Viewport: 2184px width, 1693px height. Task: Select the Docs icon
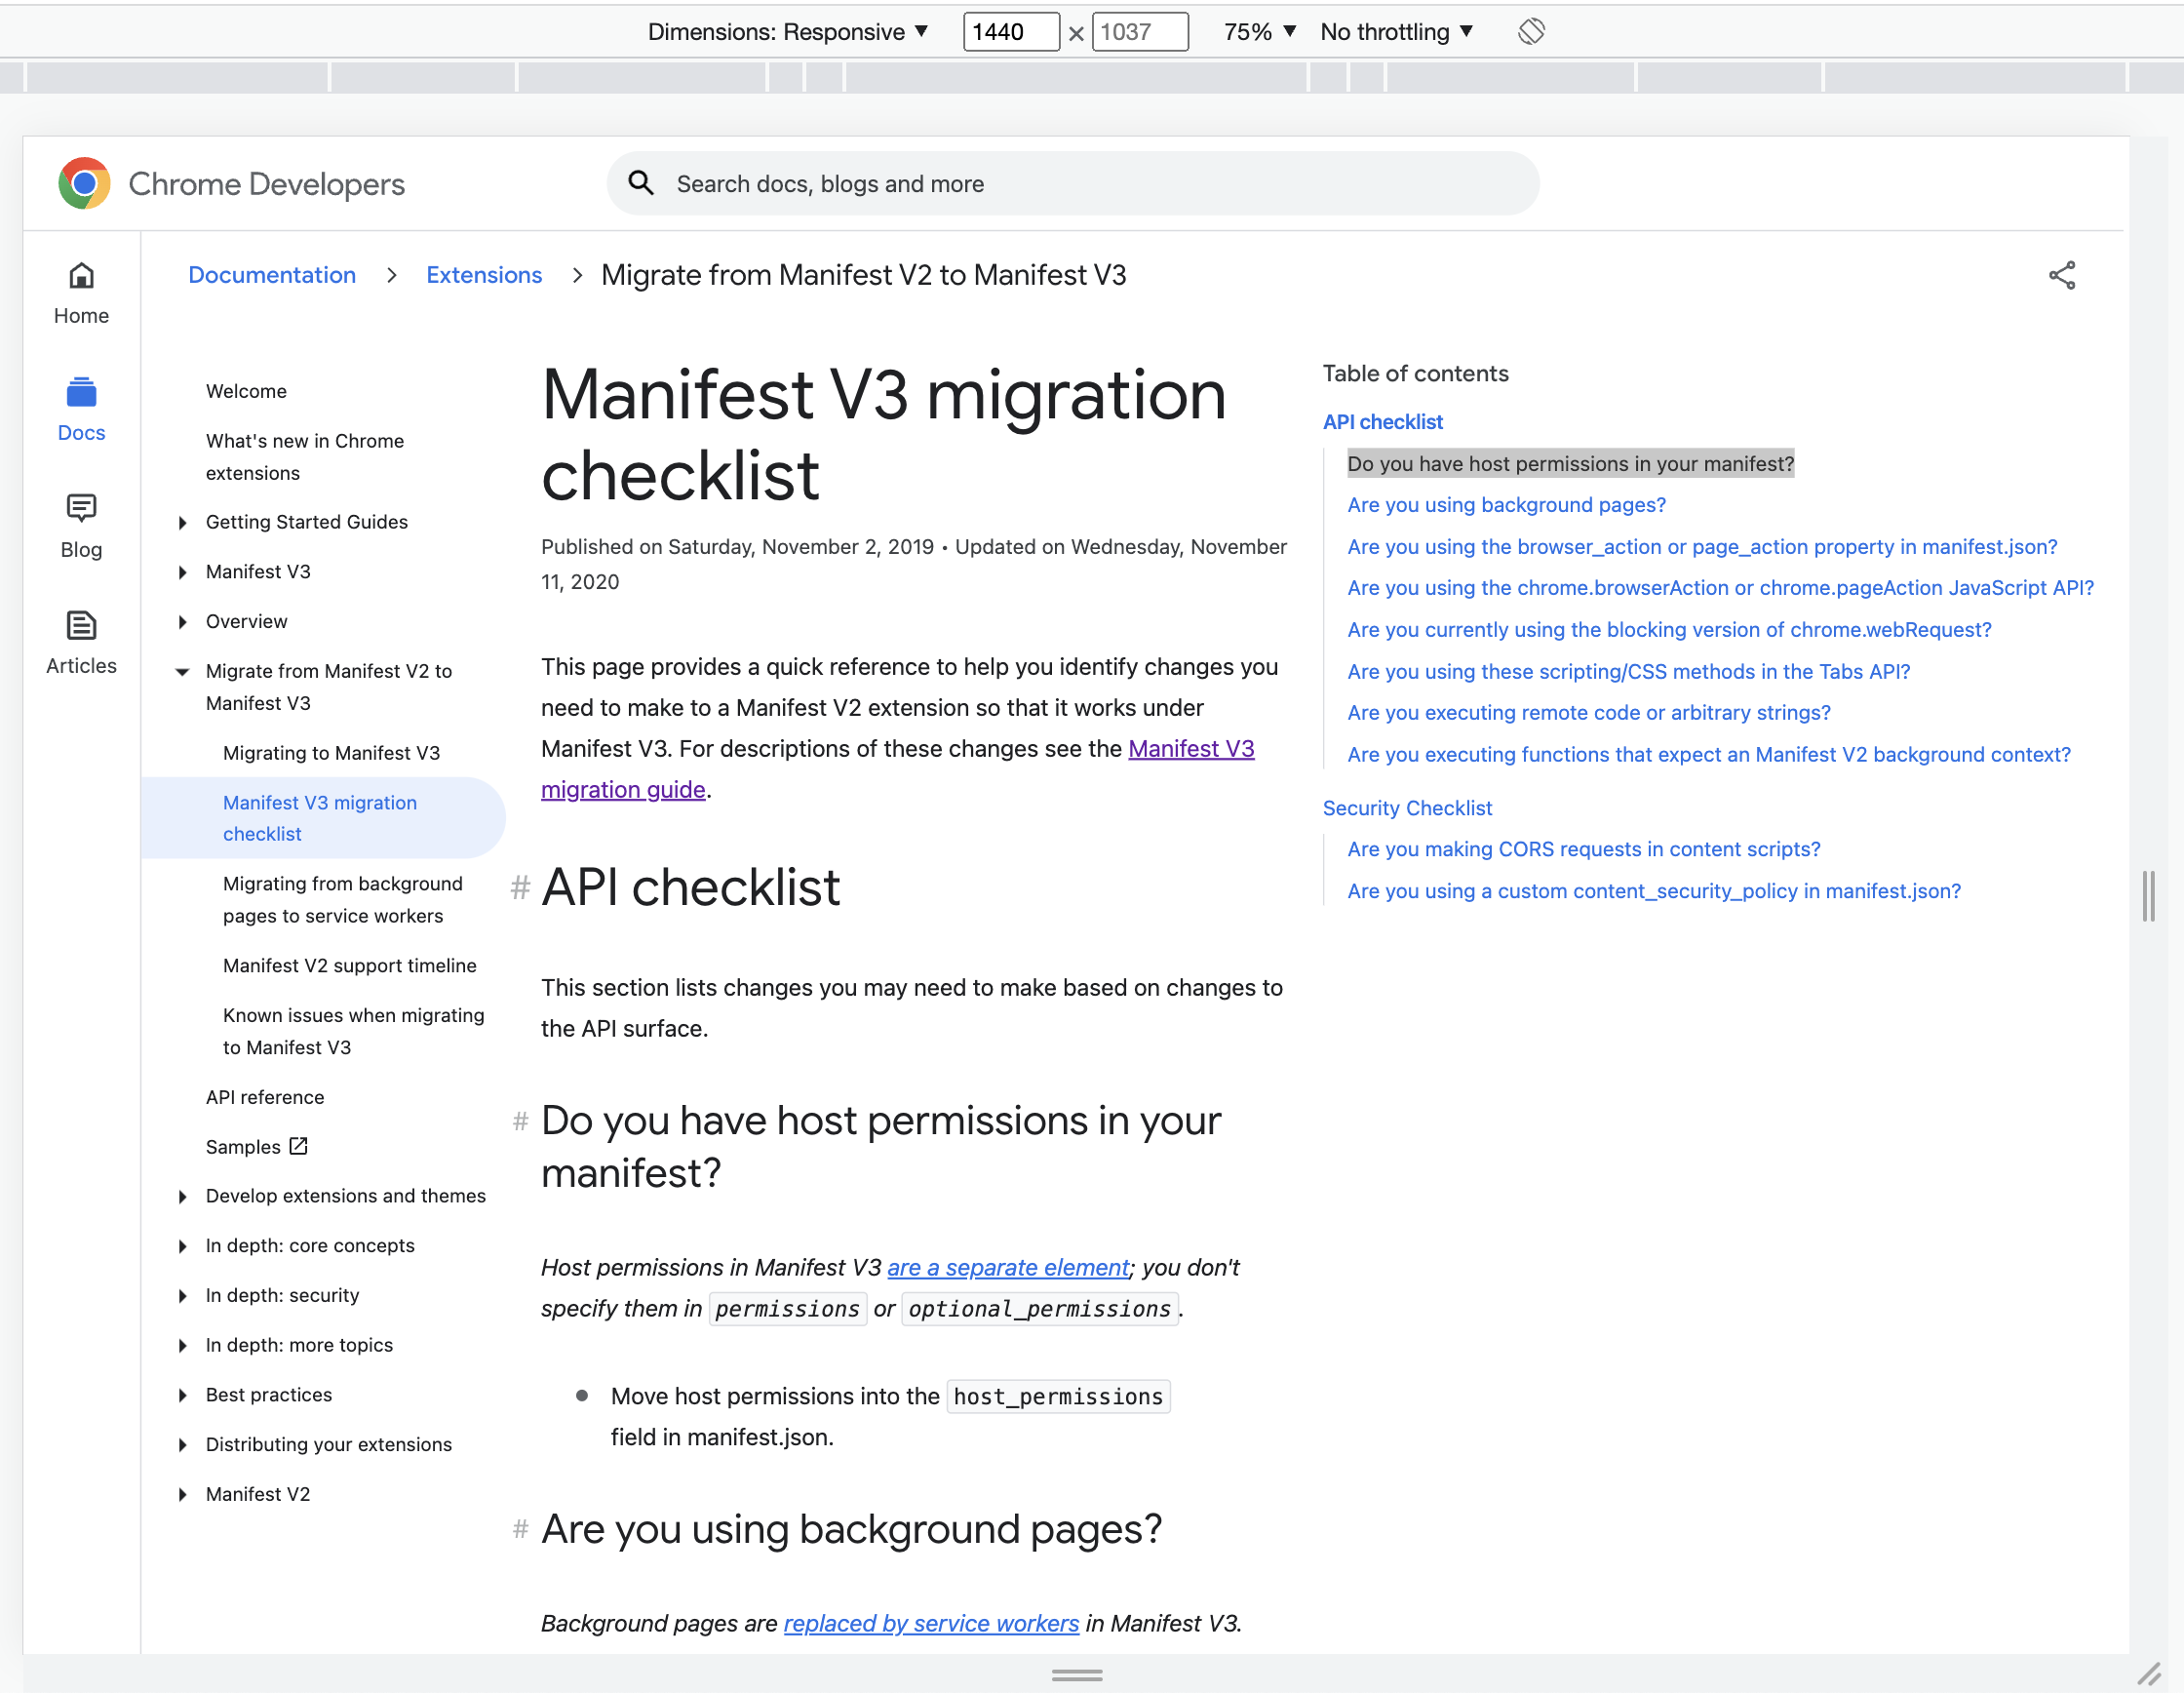click(81, 392)
